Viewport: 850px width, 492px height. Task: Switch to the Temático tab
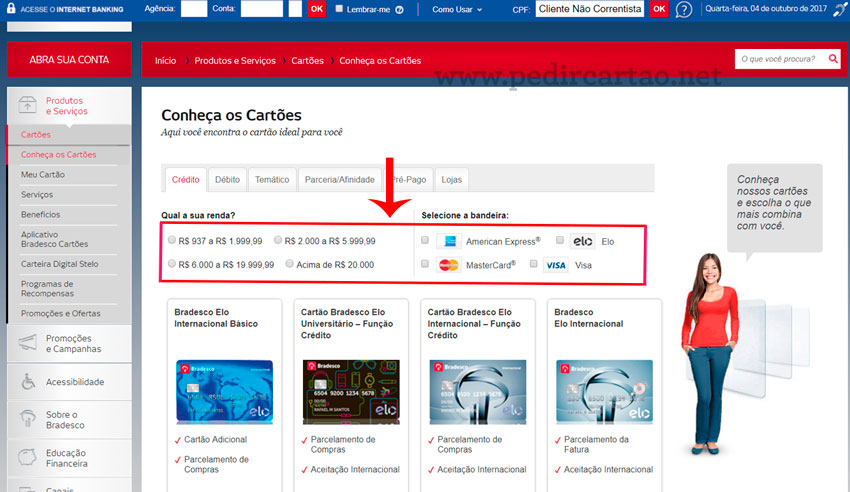pos(272,180)
